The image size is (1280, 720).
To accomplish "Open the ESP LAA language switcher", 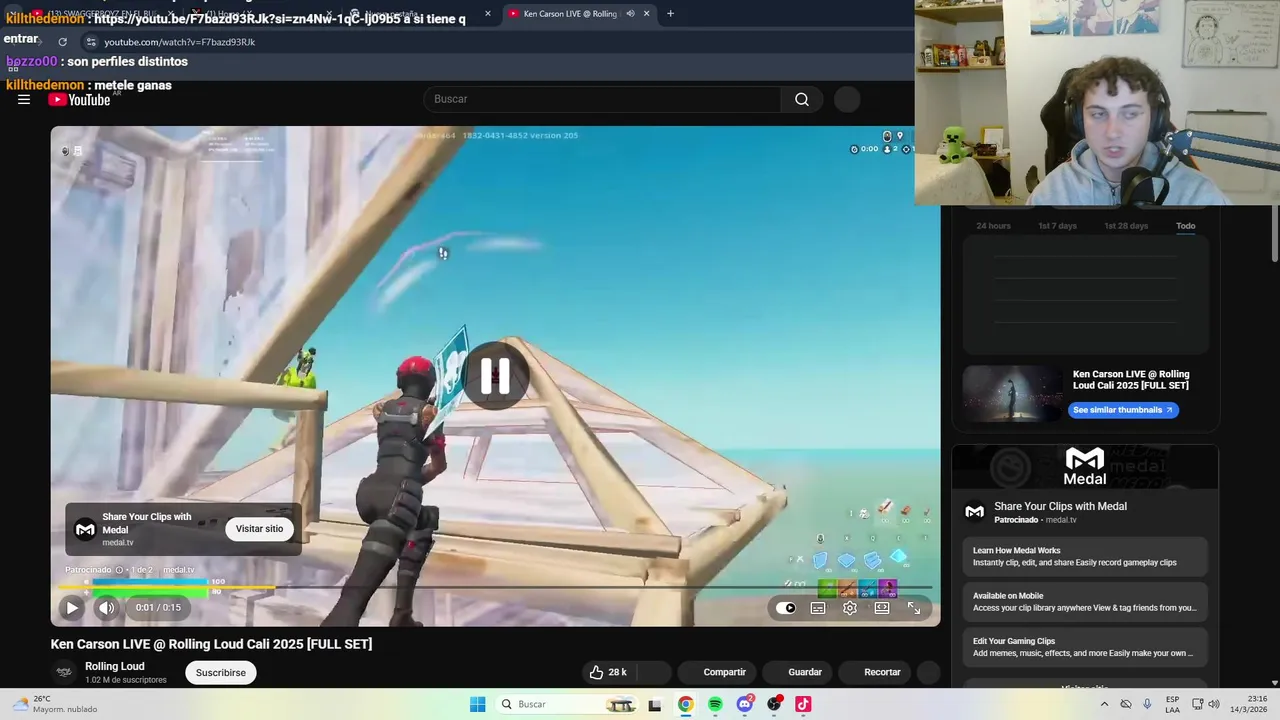I will click(x=1172, y=704).
